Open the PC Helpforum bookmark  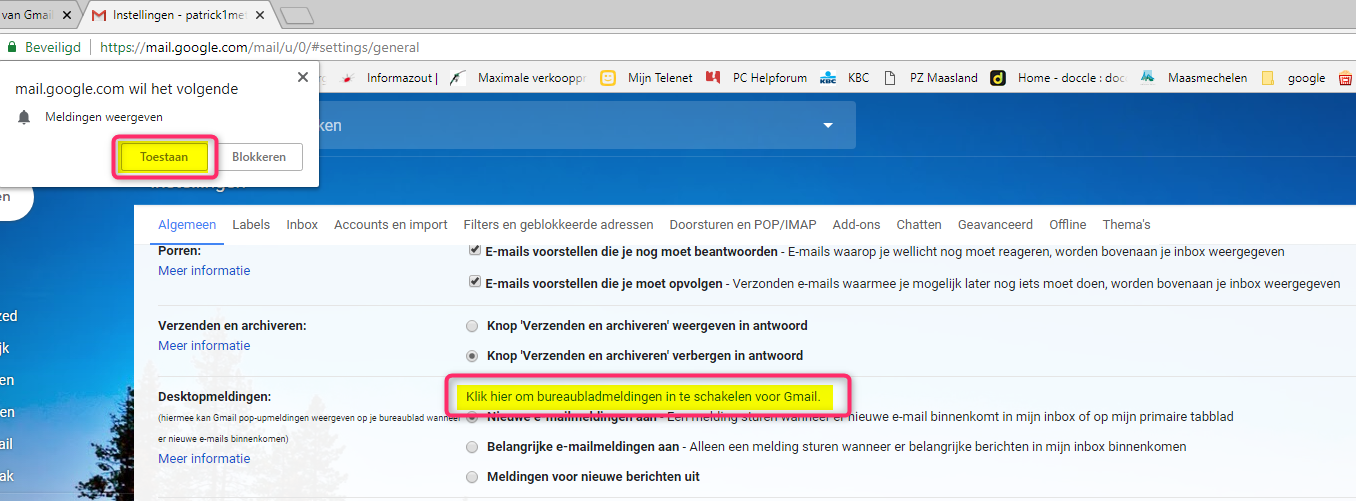pyautogui.click(x=757, y=77)
